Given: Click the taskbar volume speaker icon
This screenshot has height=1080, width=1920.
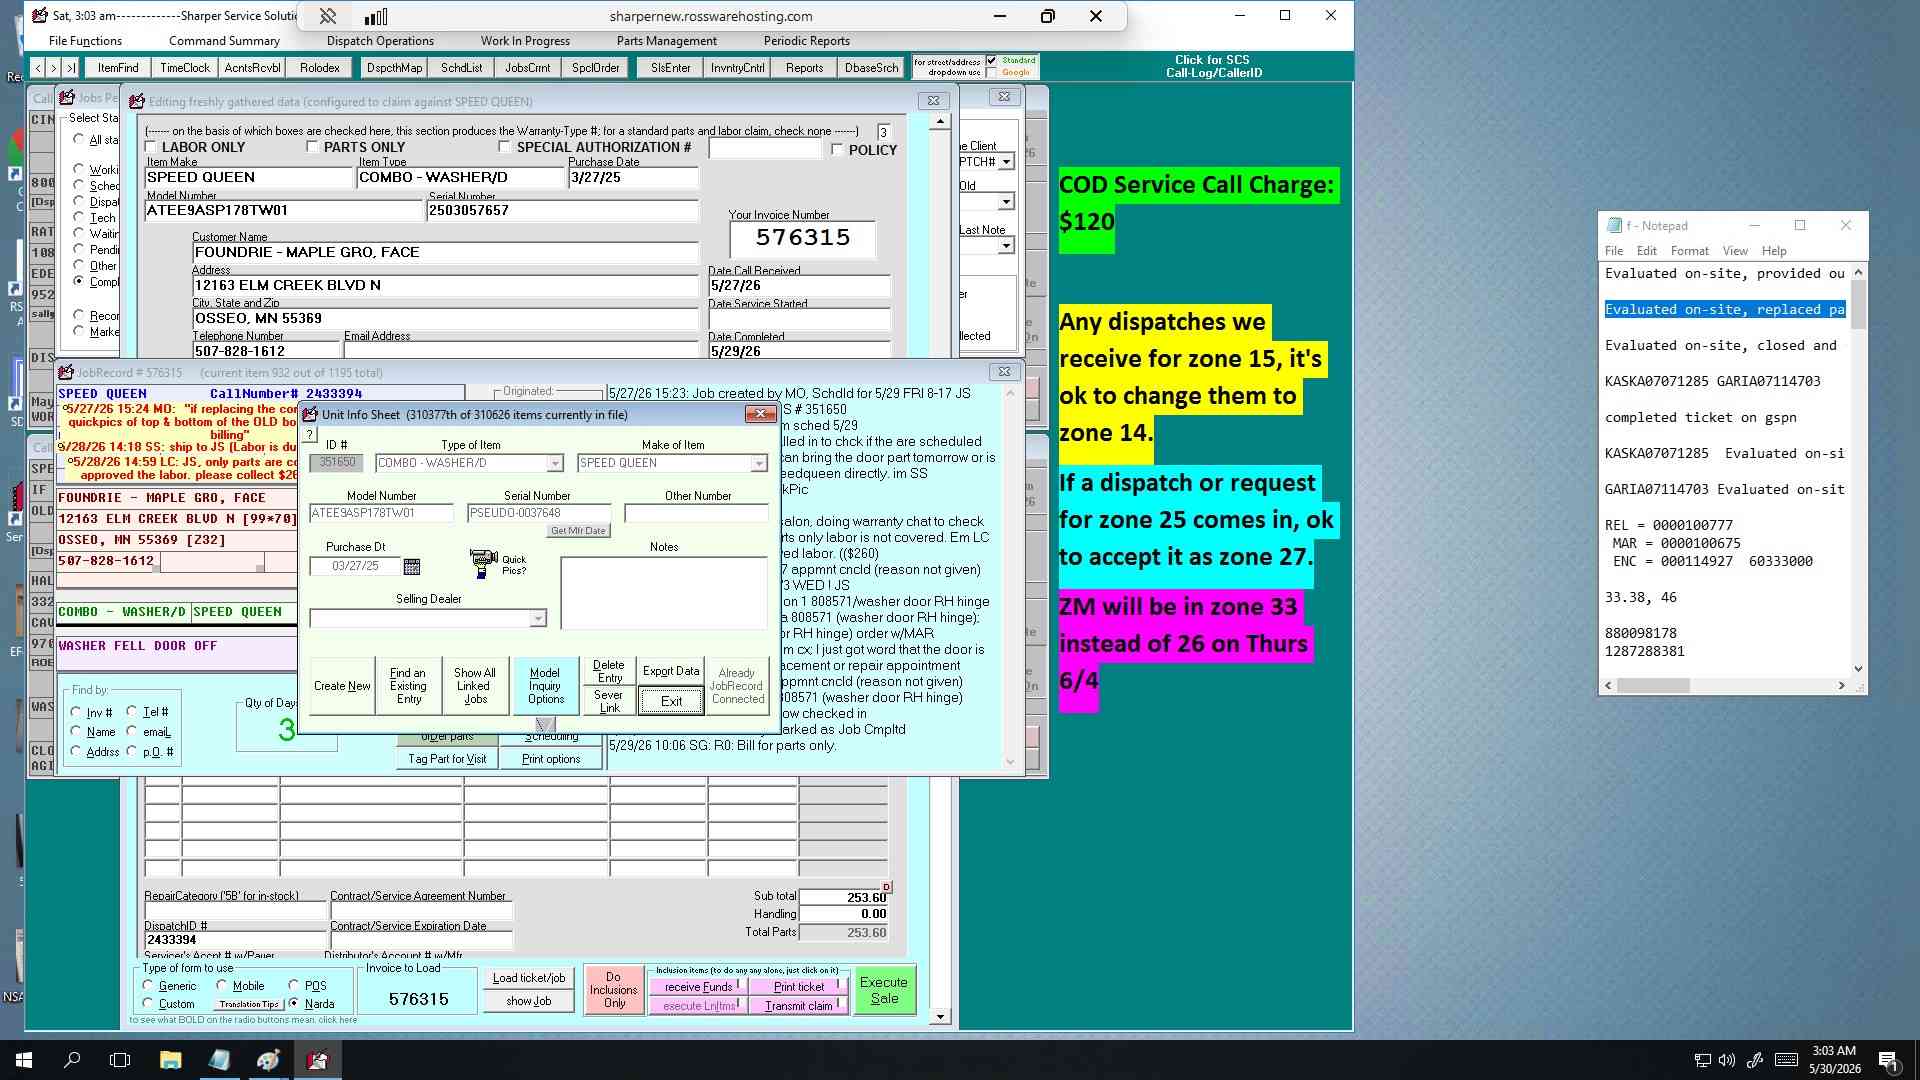Looking at the screenshot, I should click(1727, 1060).
